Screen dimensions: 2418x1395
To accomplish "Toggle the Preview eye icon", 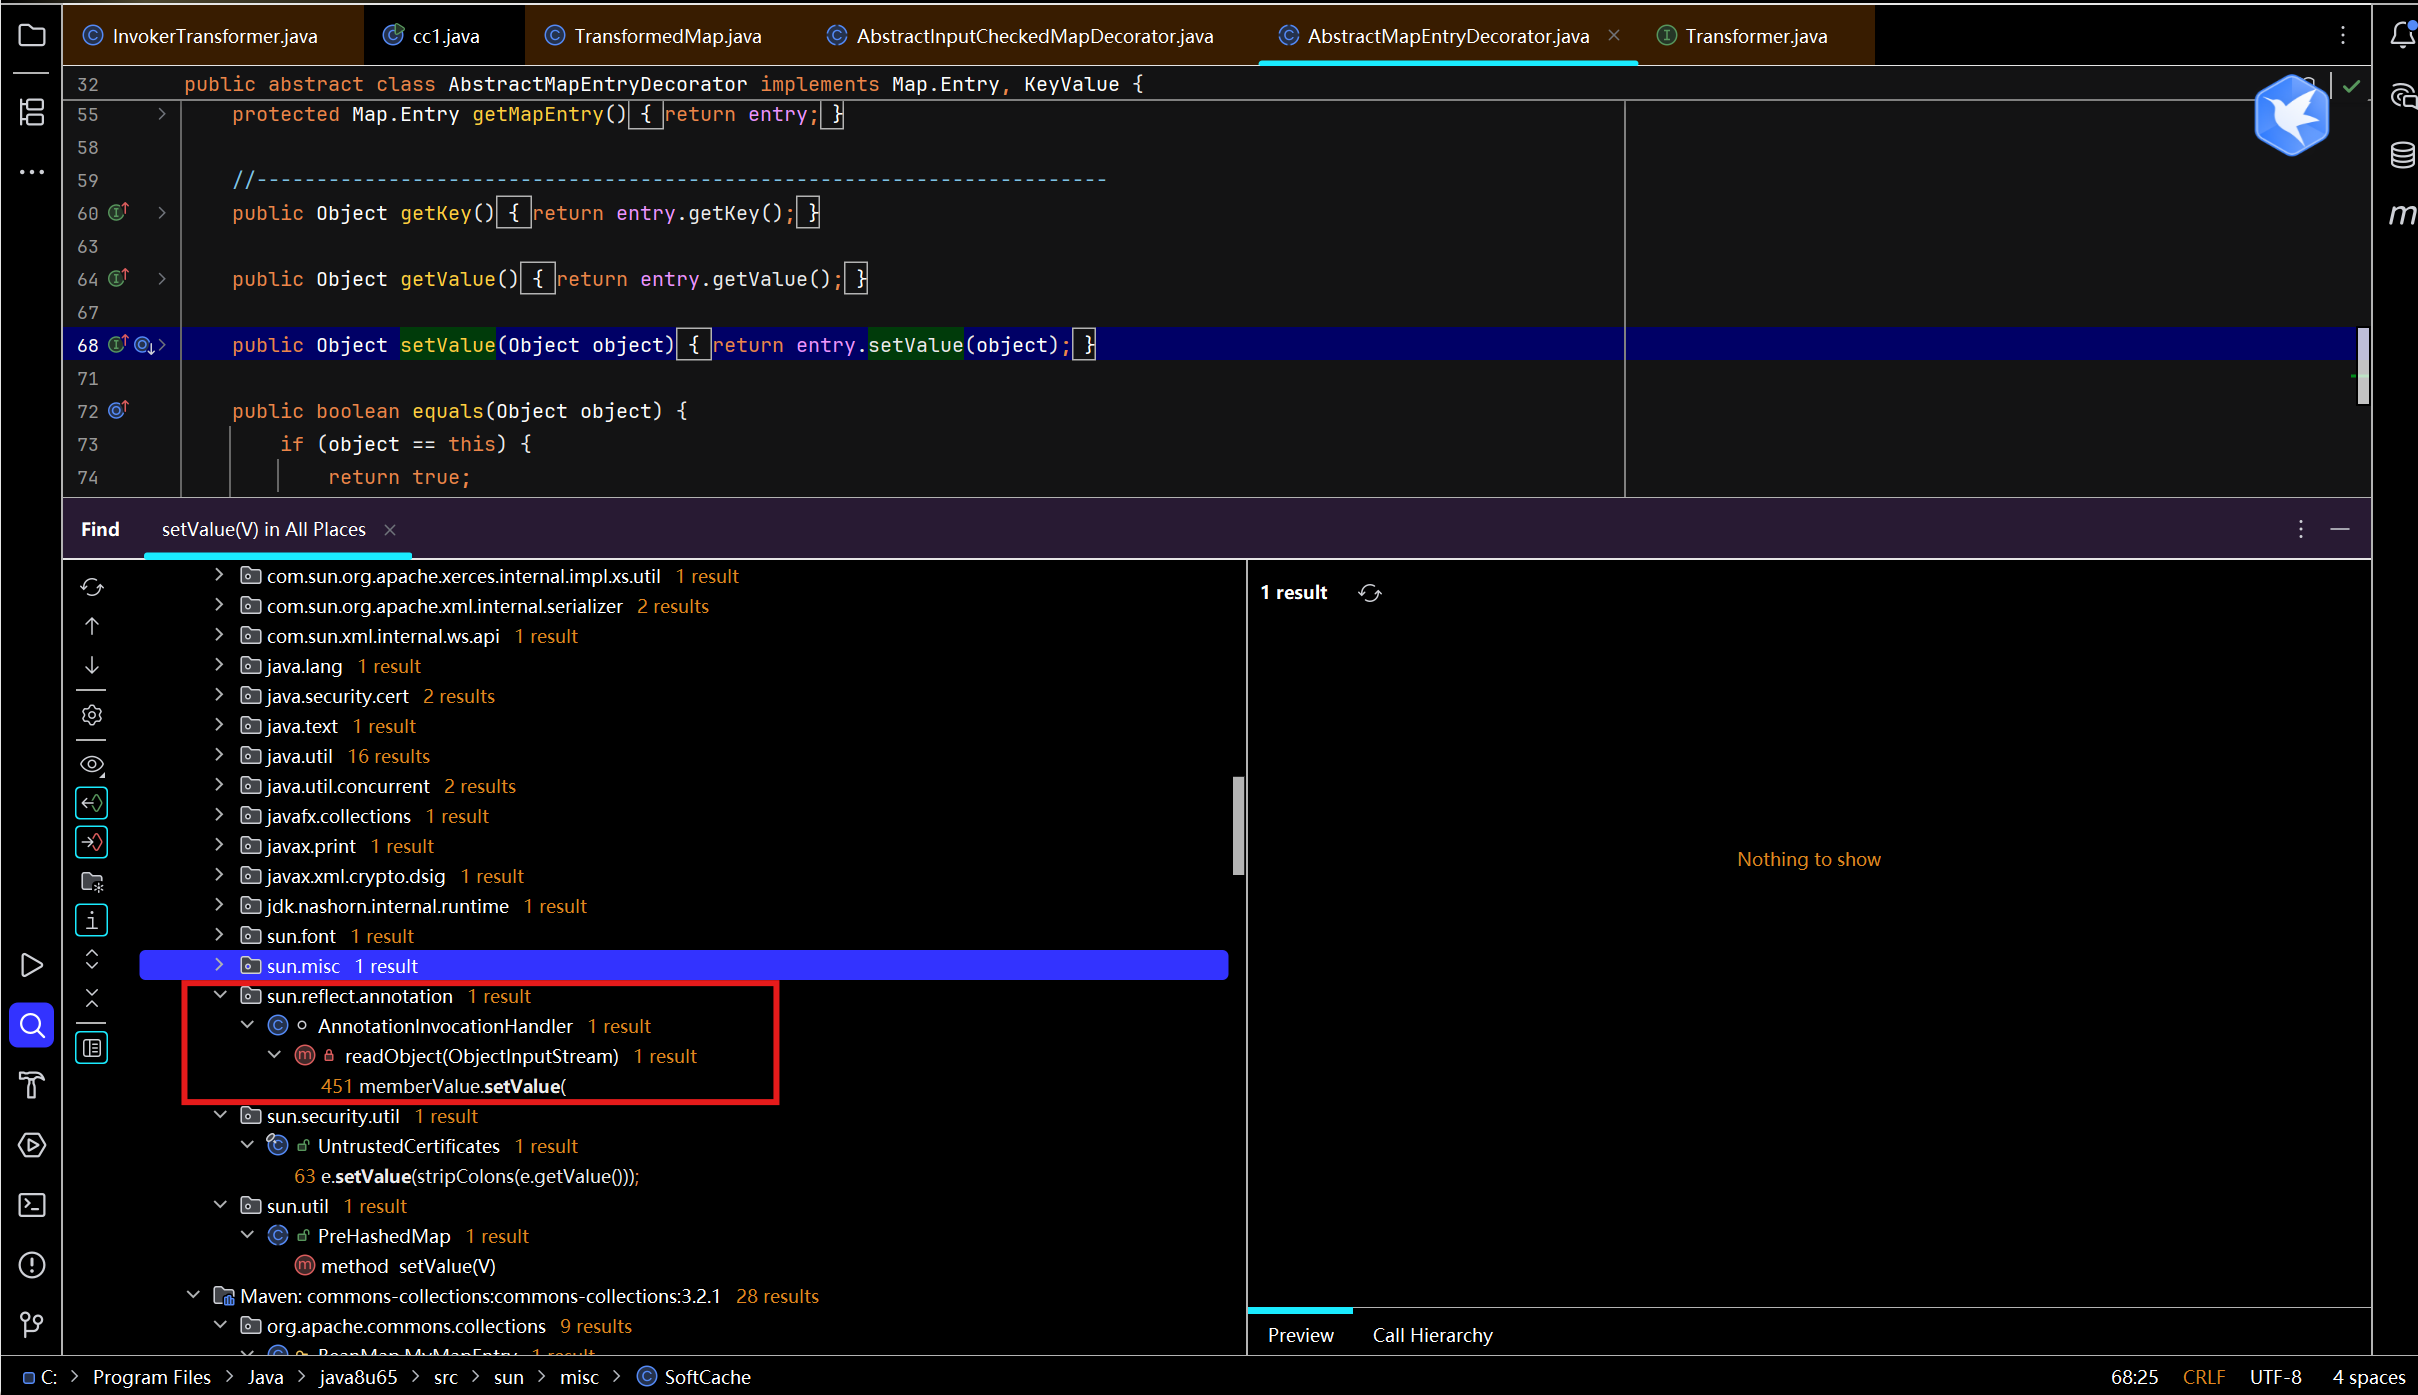I will tap(92, 764).
